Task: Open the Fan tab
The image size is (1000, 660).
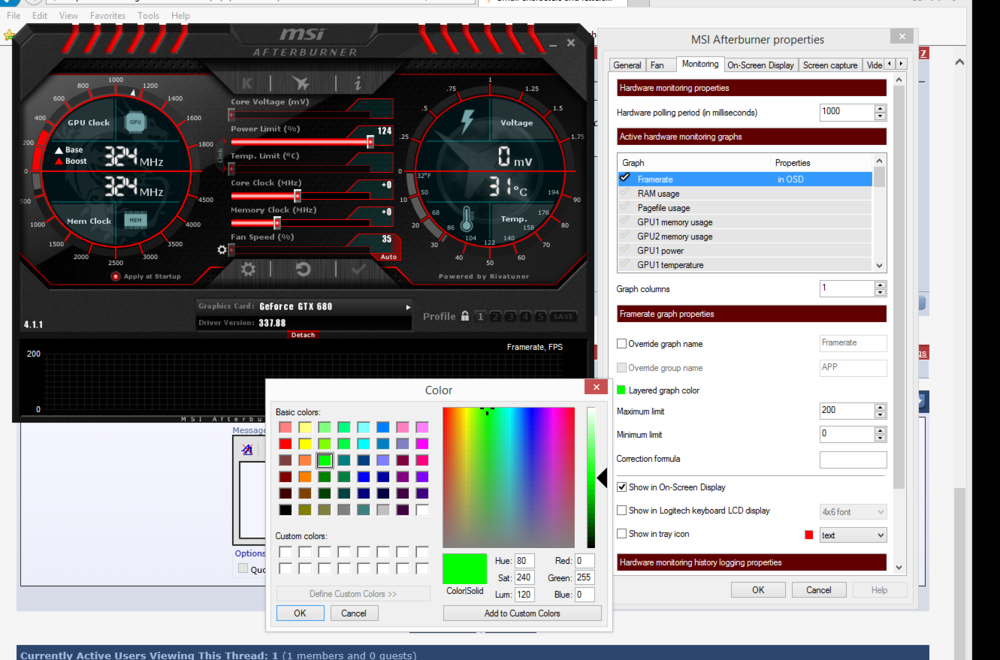Action: (x=657, y=65)
